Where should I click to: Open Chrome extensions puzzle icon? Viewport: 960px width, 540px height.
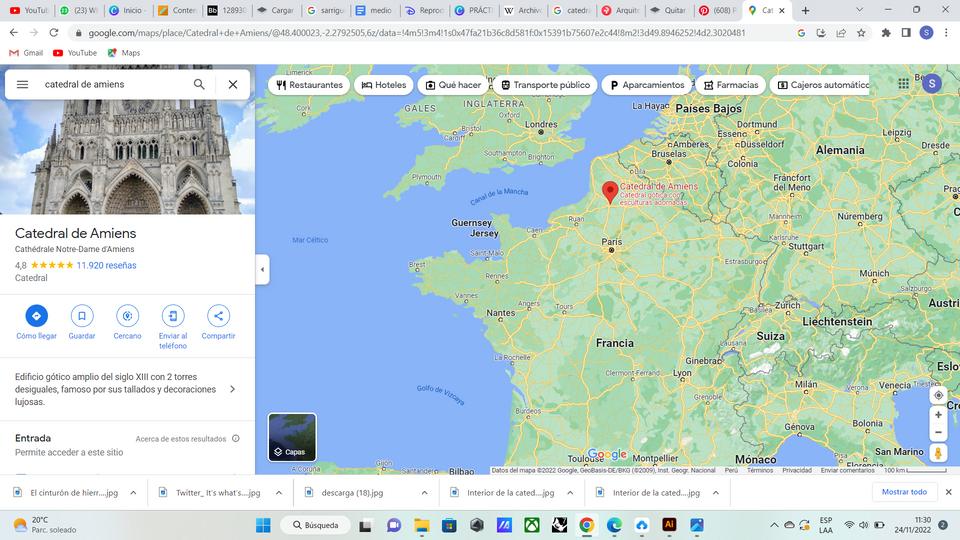click(886, 33)
